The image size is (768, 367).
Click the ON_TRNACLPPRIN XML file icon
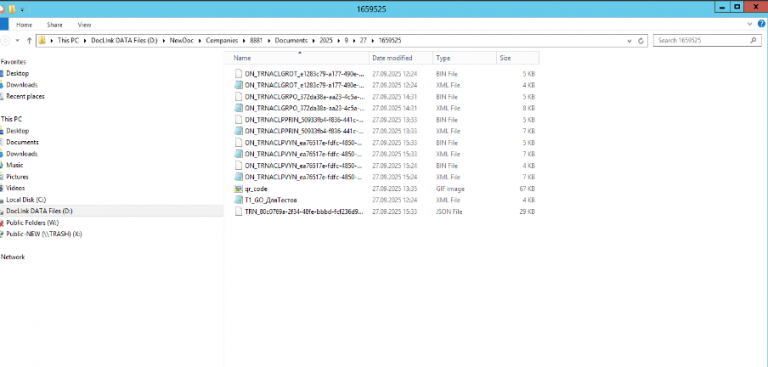tap(238, 131)
